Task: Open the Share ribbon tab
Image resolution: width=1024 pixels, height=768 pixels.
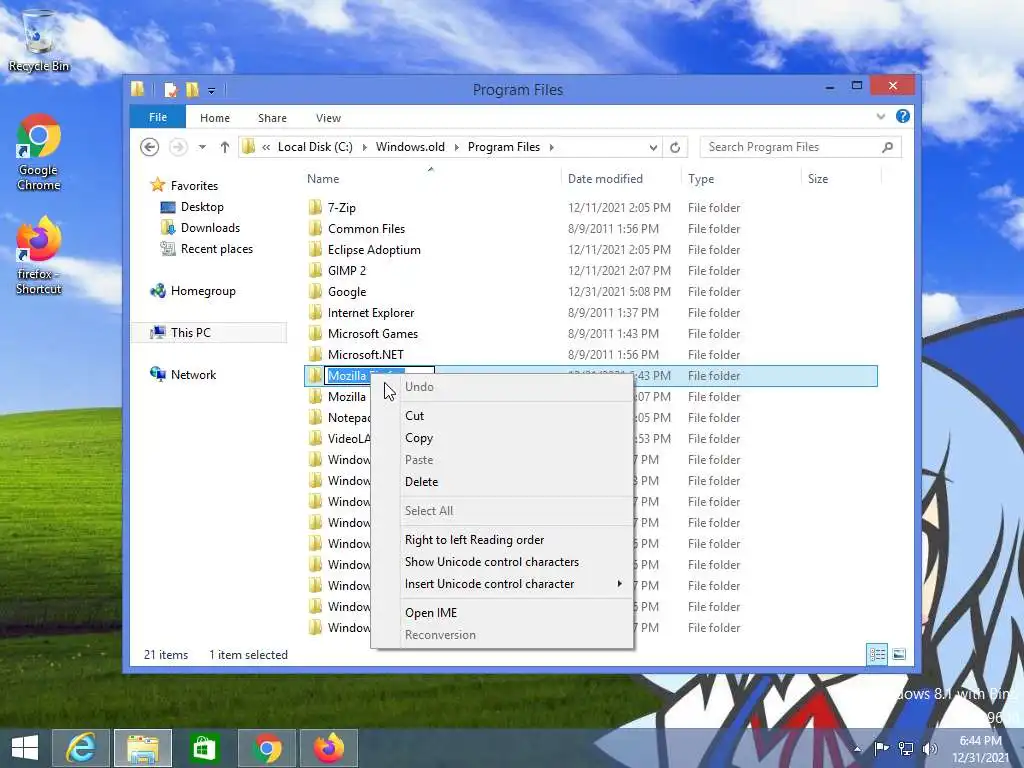Action: [272, 118]
